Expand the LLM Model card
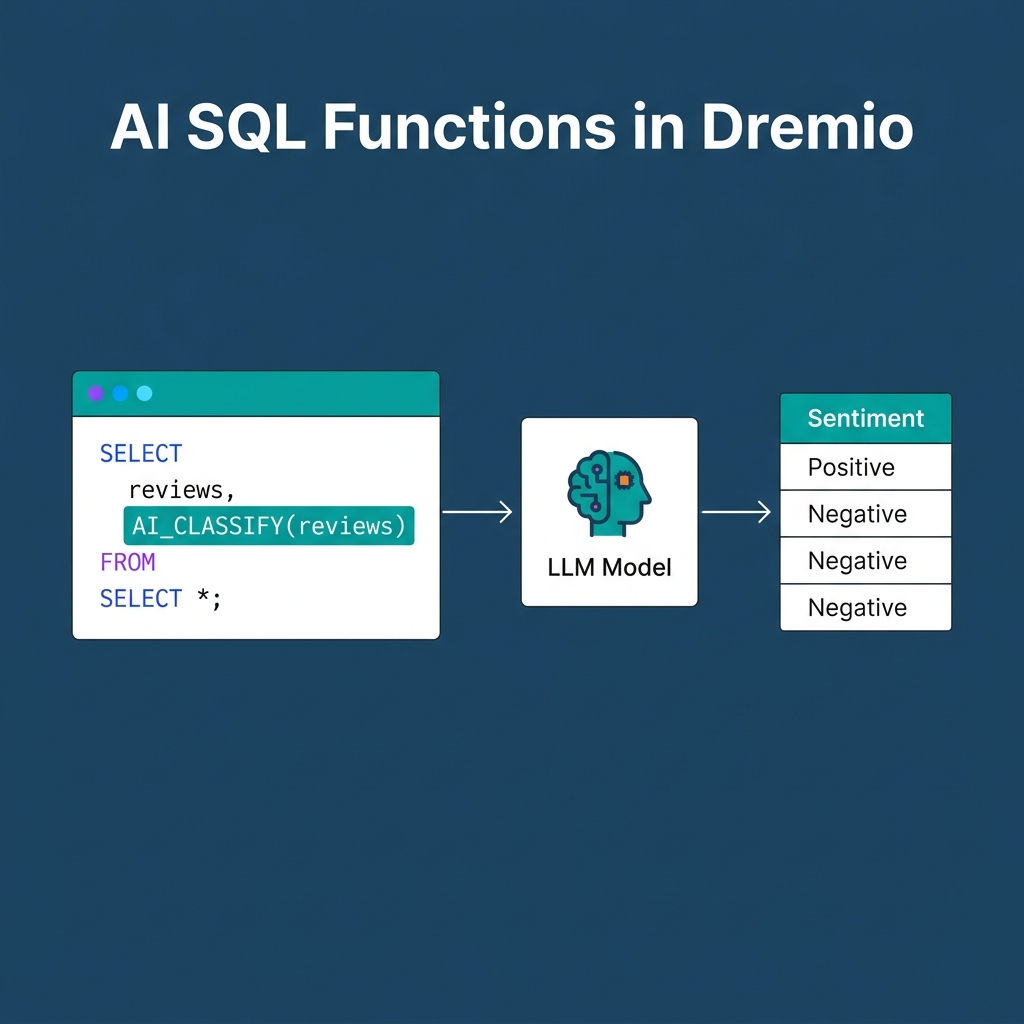The height and width of the screenshot is (1024, 1024). 608,511
